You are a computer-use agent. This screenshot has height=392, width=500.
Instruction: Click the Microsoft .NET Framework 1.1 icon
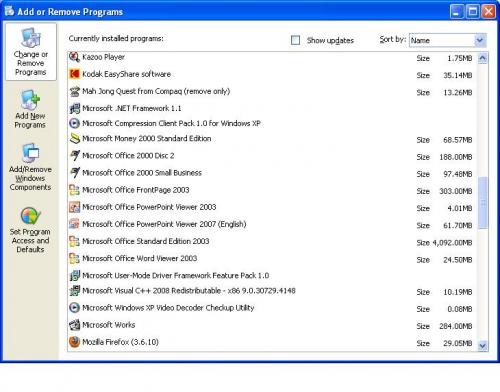pyautogui.click(x=74, y=108)
